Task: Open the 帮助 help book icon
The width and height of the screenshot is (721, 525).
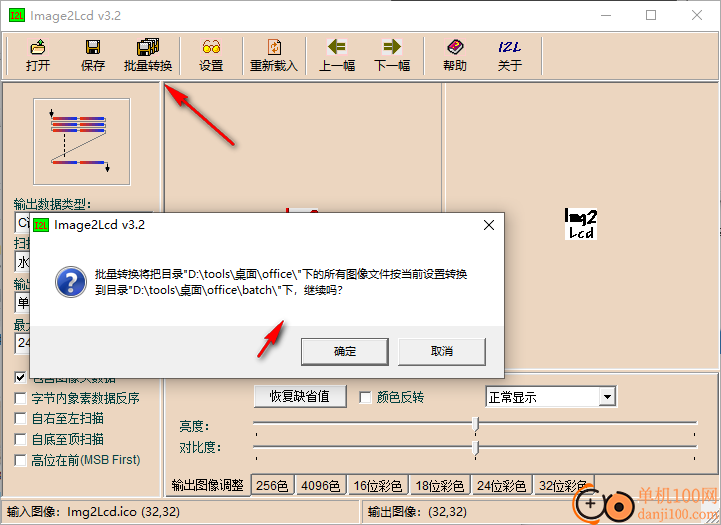Action: pos(455,55)
